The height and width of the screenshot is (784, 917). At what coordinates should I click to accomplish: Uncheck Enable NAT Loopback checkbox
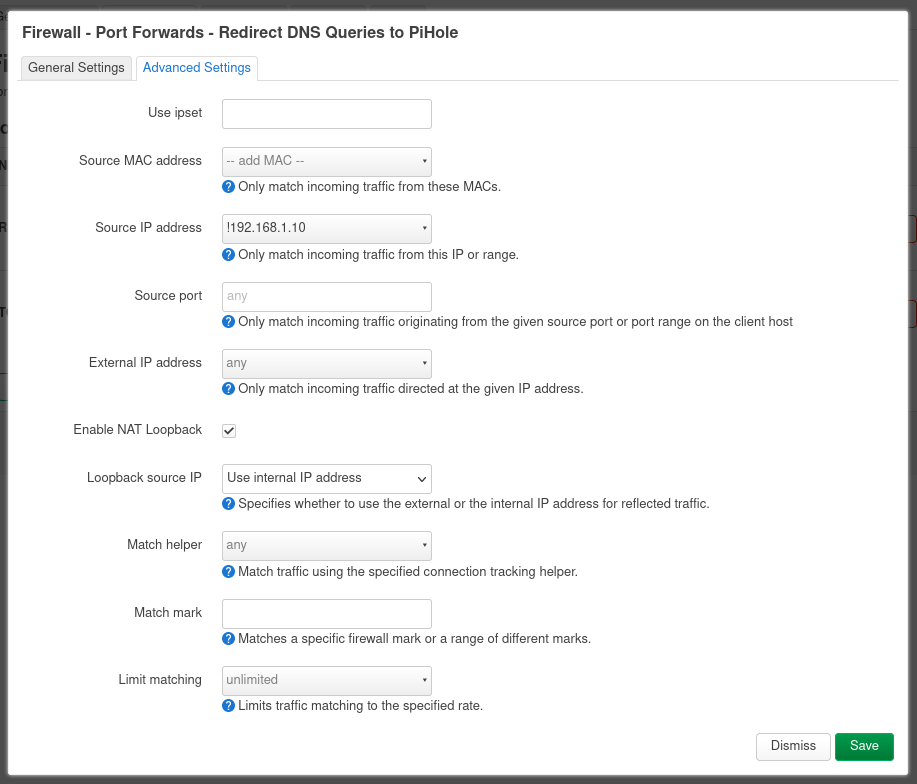(x=229, y=431)
